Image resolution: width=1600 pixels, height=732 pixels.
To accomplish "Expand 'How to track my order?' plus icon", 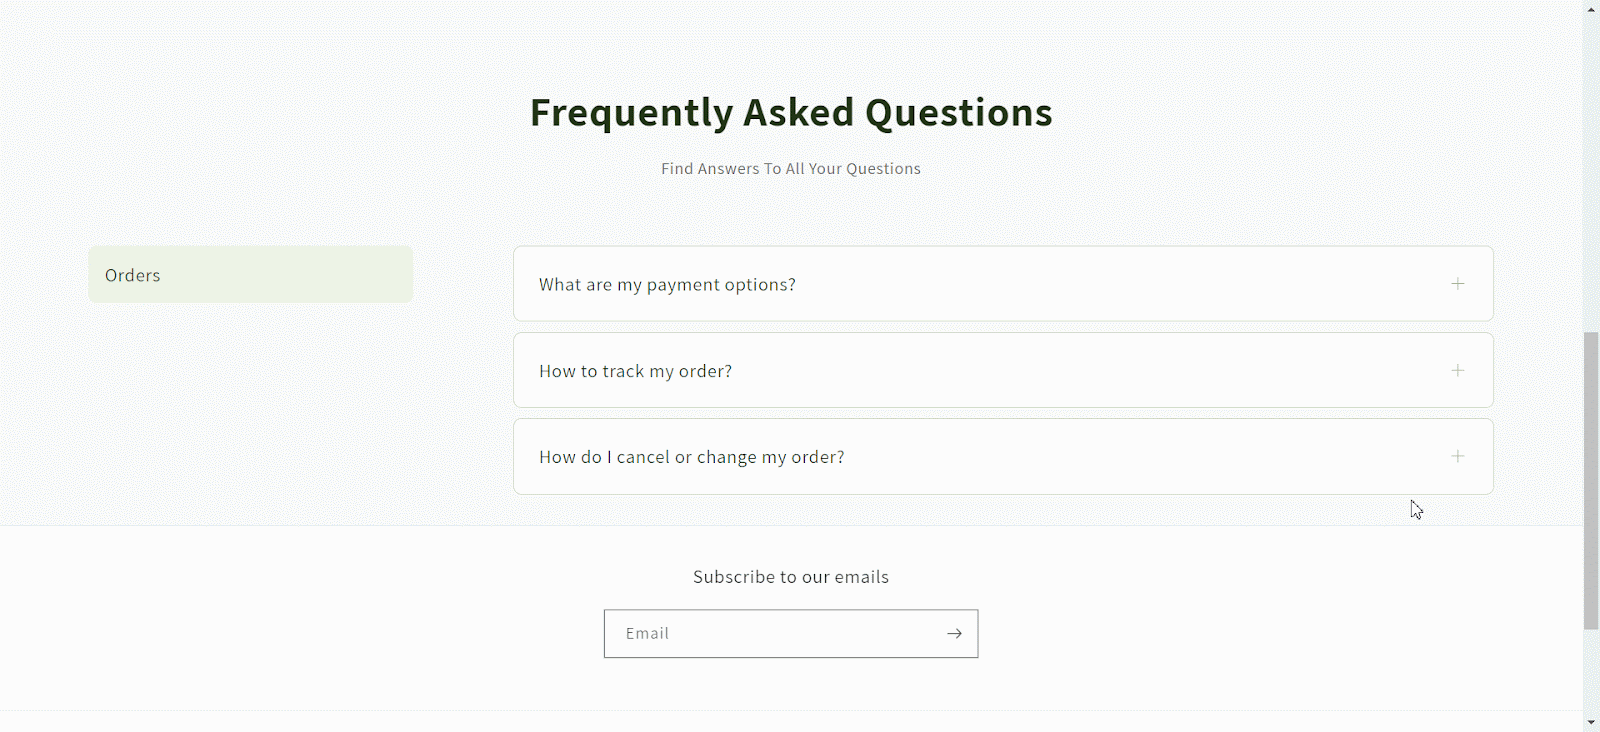I will [1458, 370].
